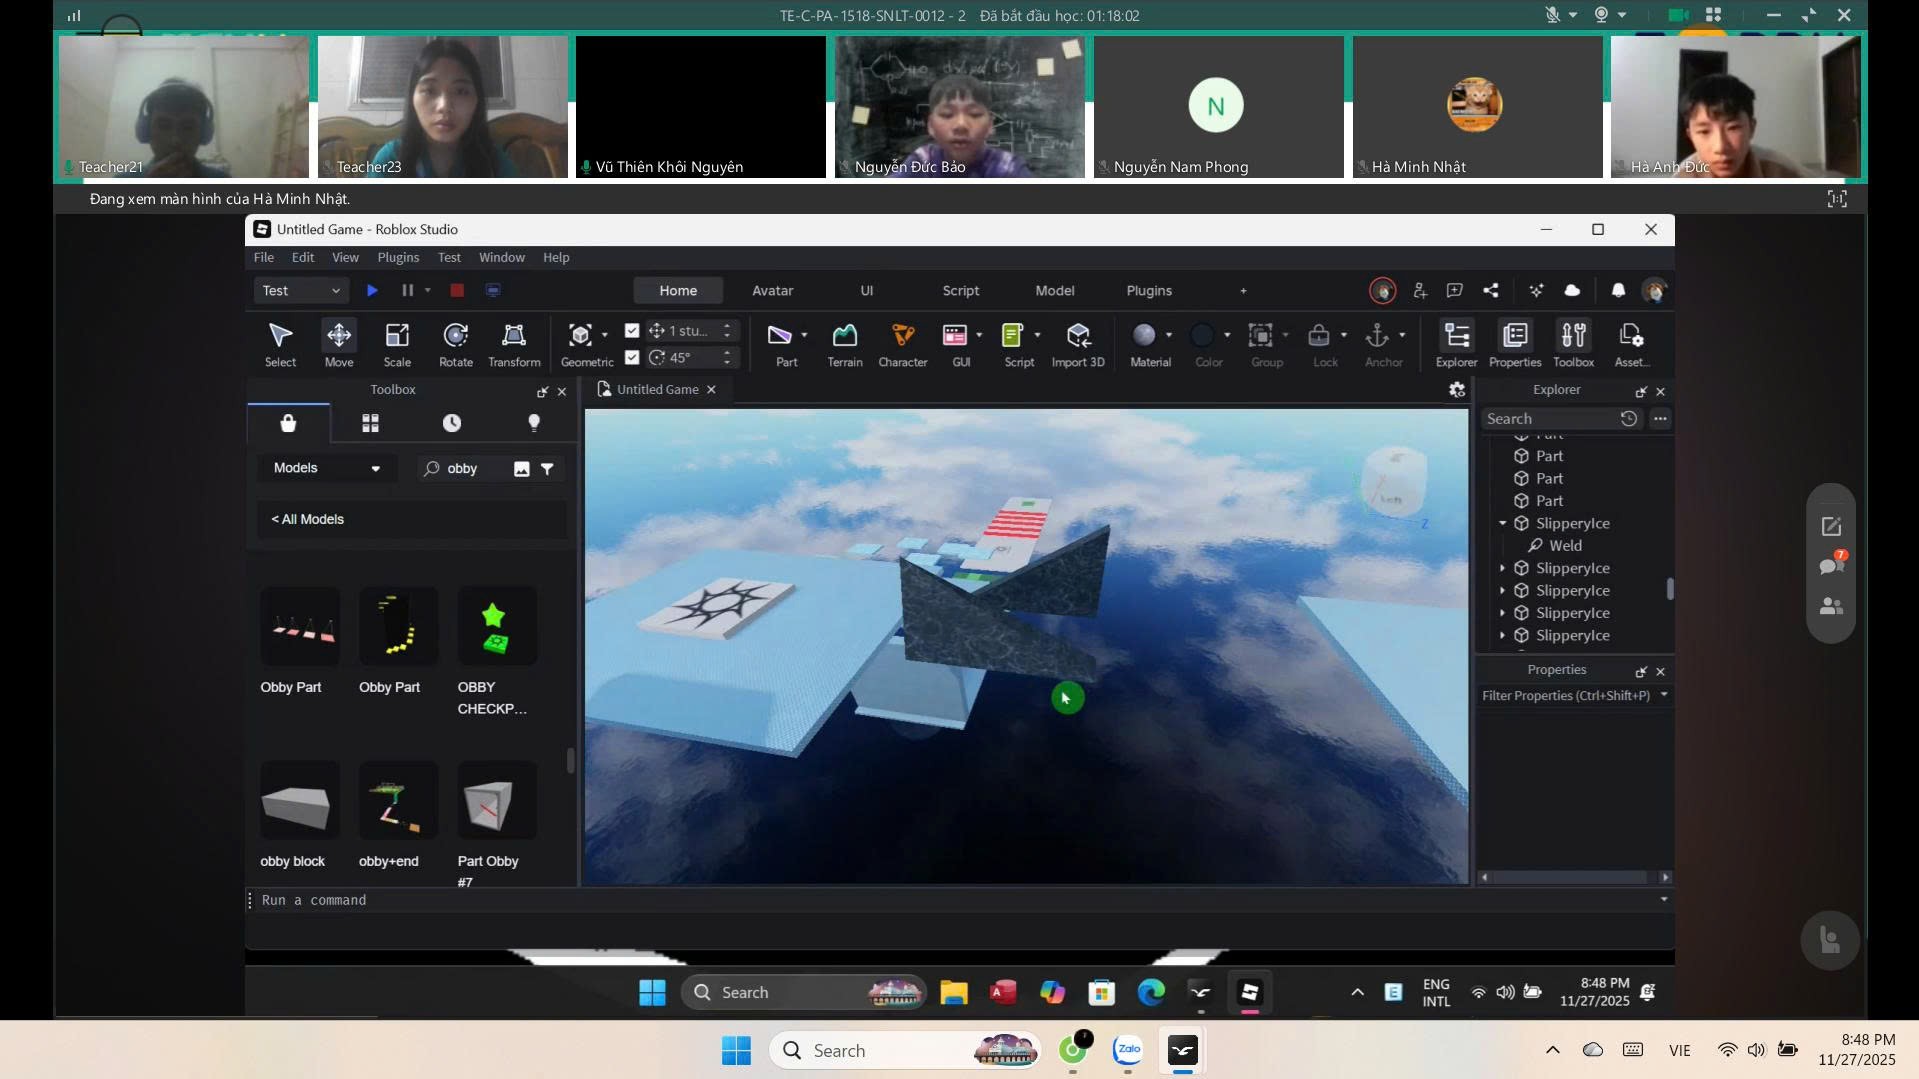Activate the Rotate tool
Viewport: 1919px width, 1079px height.
(456, 343)
